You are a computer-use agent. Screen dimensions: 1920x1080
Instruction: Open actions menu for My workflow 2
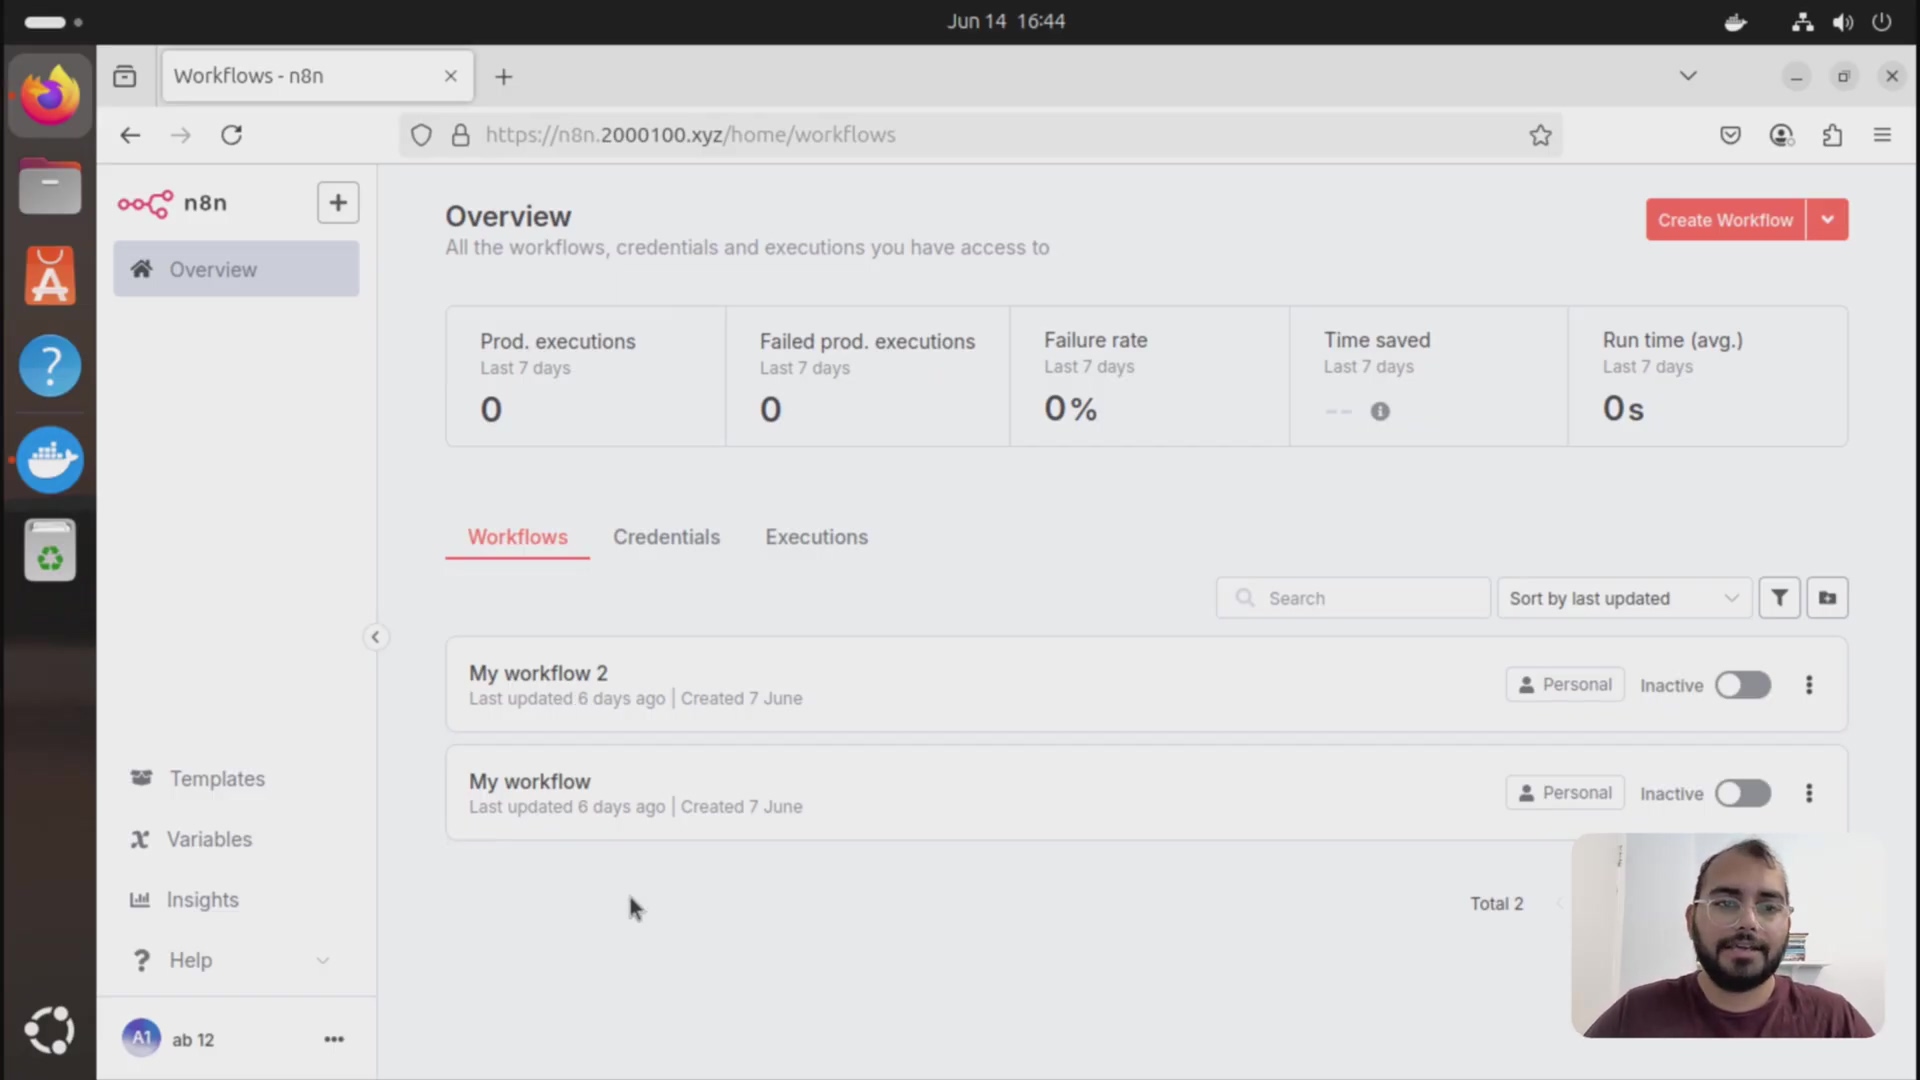coord(1808,685)
